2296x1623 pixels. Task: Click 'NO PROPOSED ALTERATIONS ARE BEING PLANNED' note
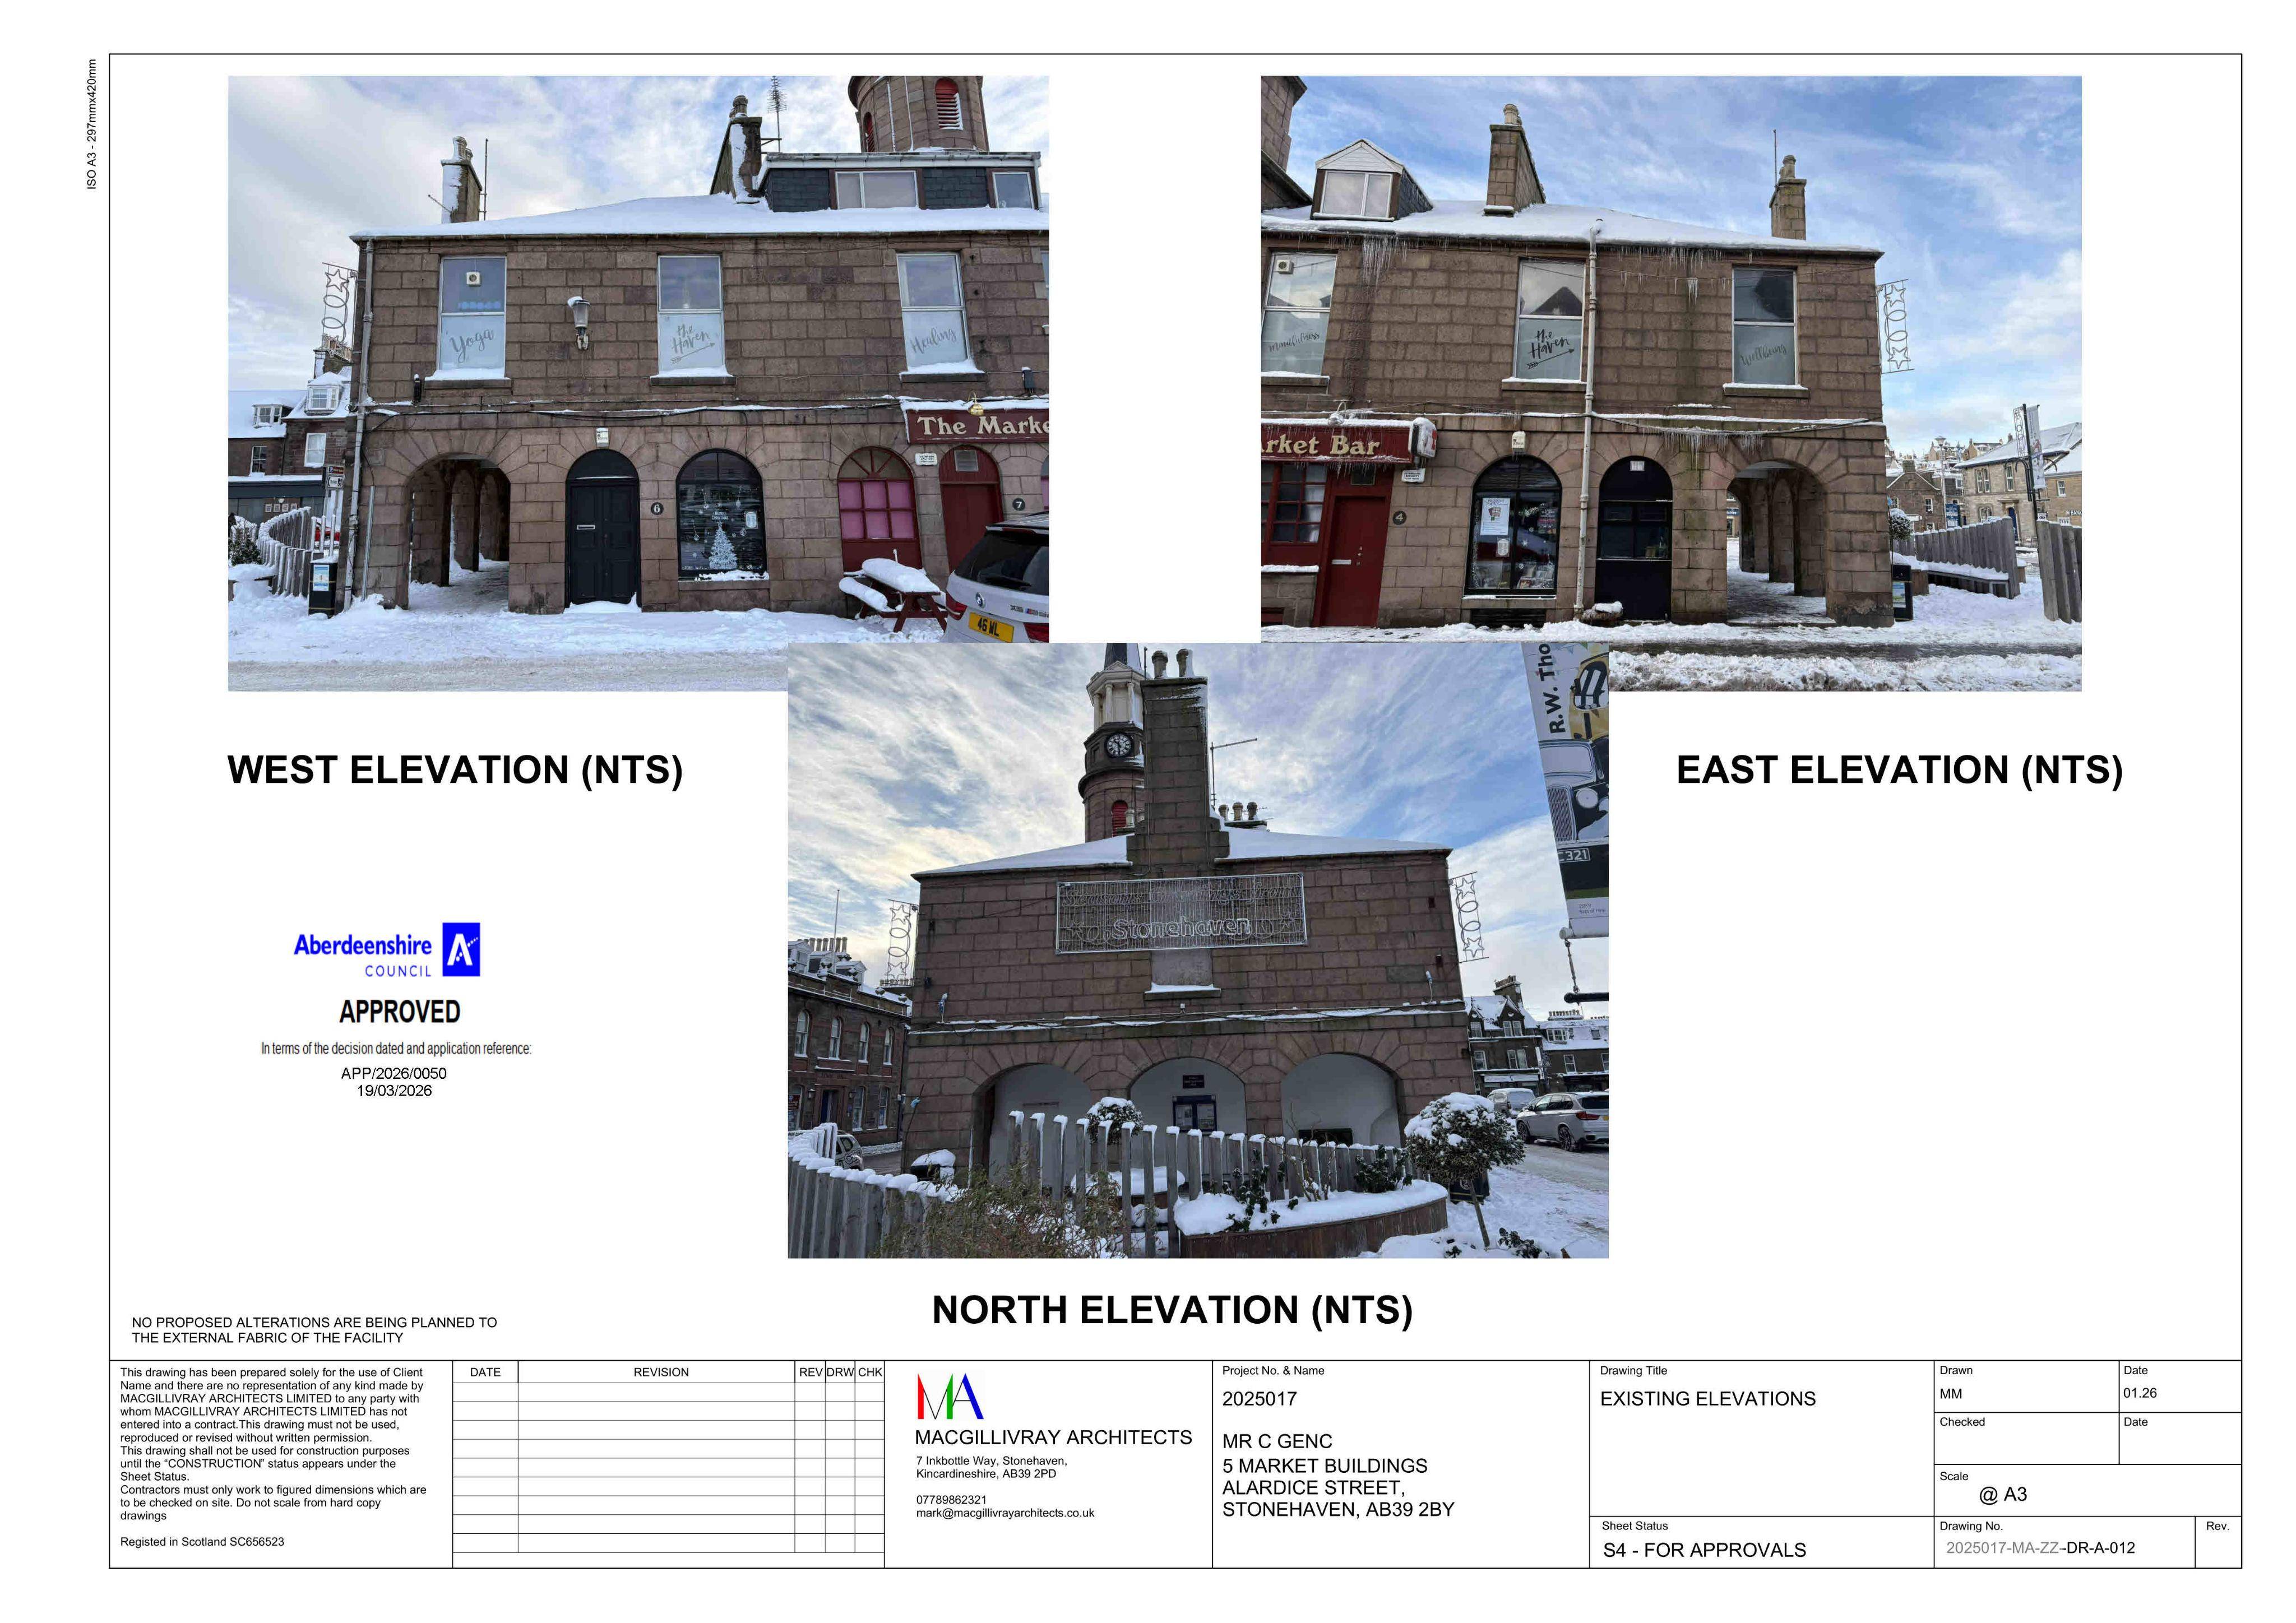click(x=314, y=1330)
